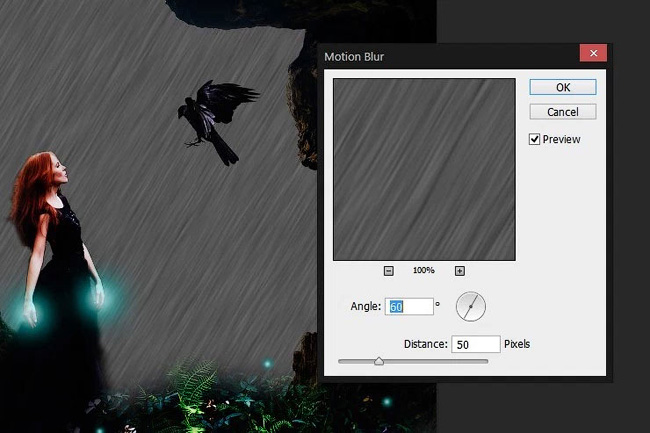Confirm Motion Blur with OK button

tap(563, 87)
